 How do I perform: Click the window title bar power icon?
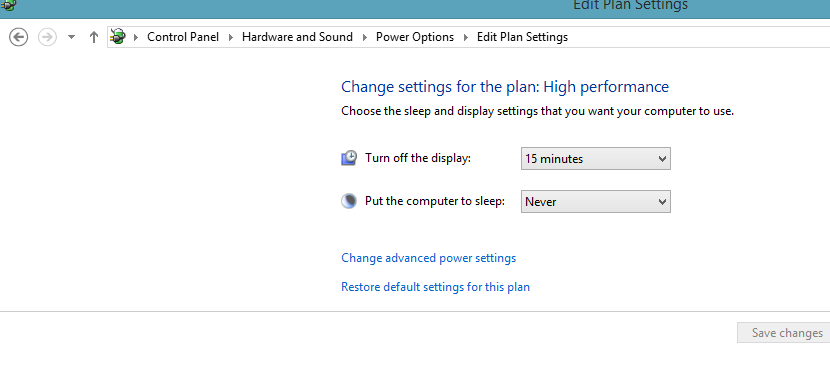coord(8,5)
